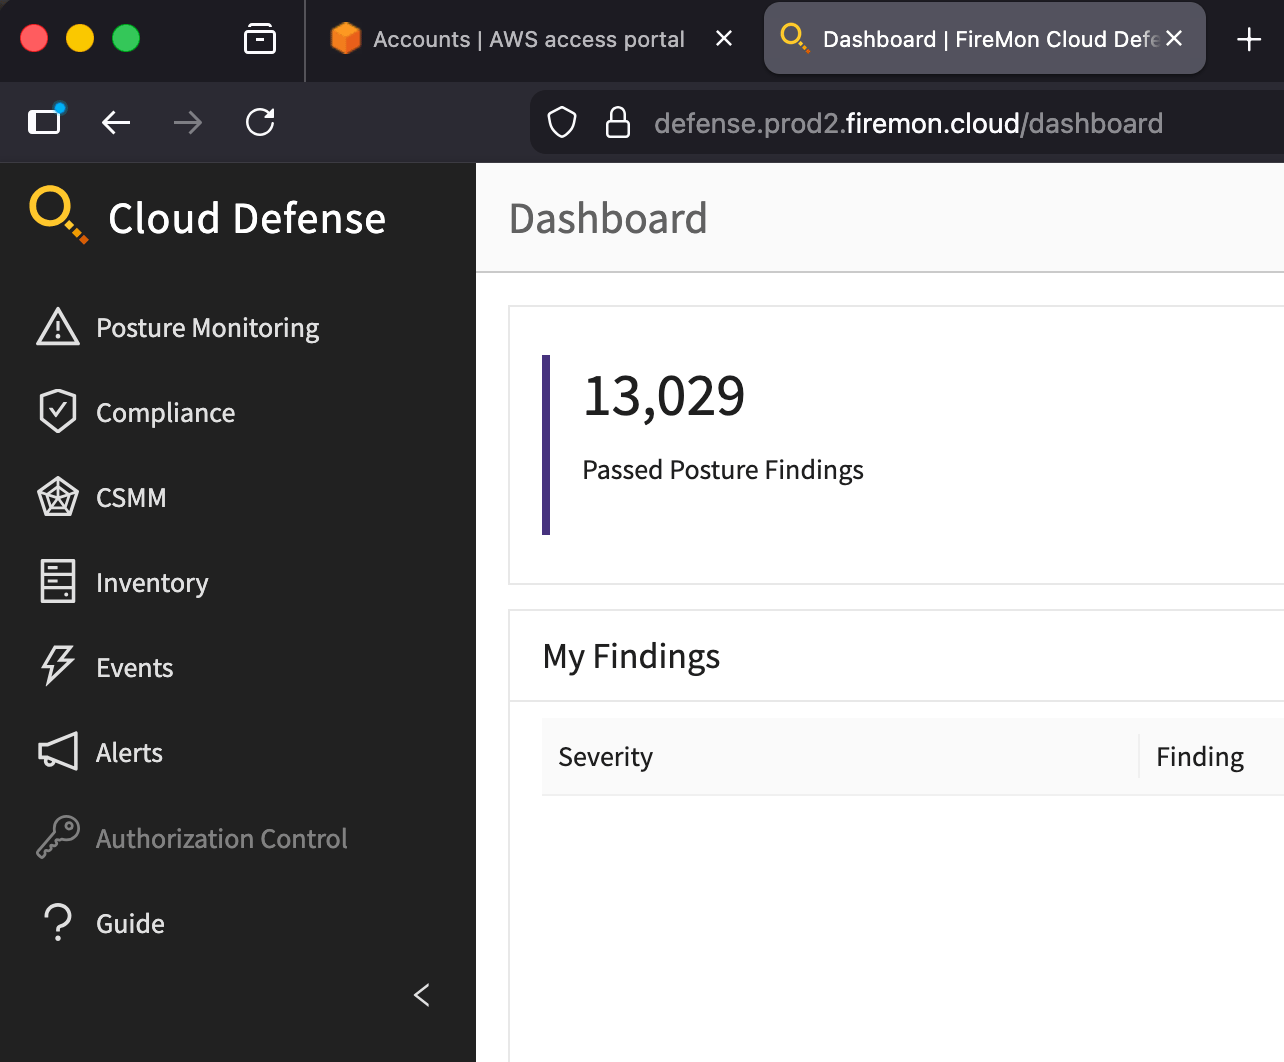1284x1062 pixels.
Task: Select the CSMM spider-web icon
Action: pos(58,497)
